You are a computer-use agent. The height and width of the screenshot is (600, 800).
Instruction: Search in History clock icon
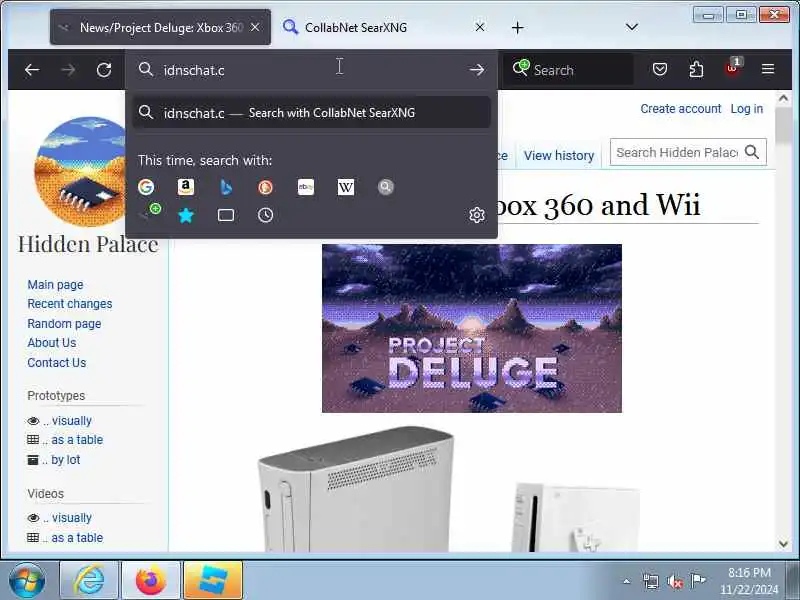click(265, 215)
